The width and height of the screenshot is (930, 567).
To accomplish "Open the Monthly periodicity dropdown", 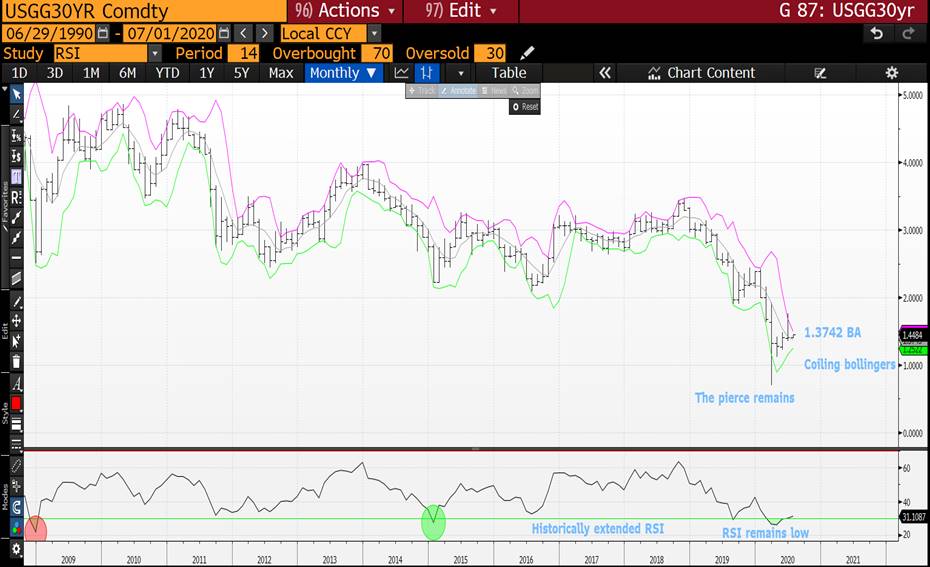I will (343, 73).
